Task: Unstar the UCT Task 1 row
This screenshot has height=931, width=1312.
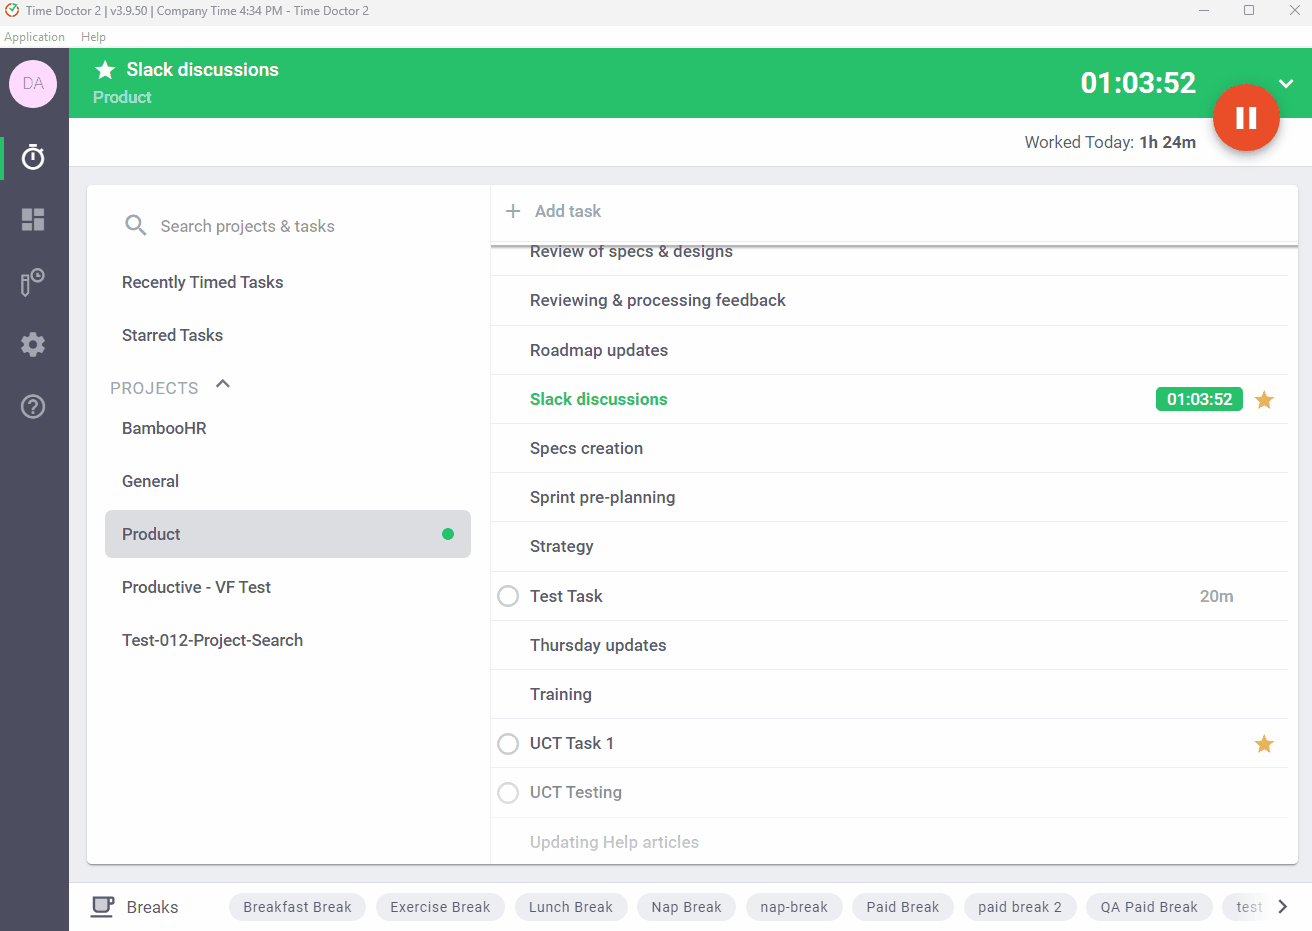Action: tap(1264, 744)
